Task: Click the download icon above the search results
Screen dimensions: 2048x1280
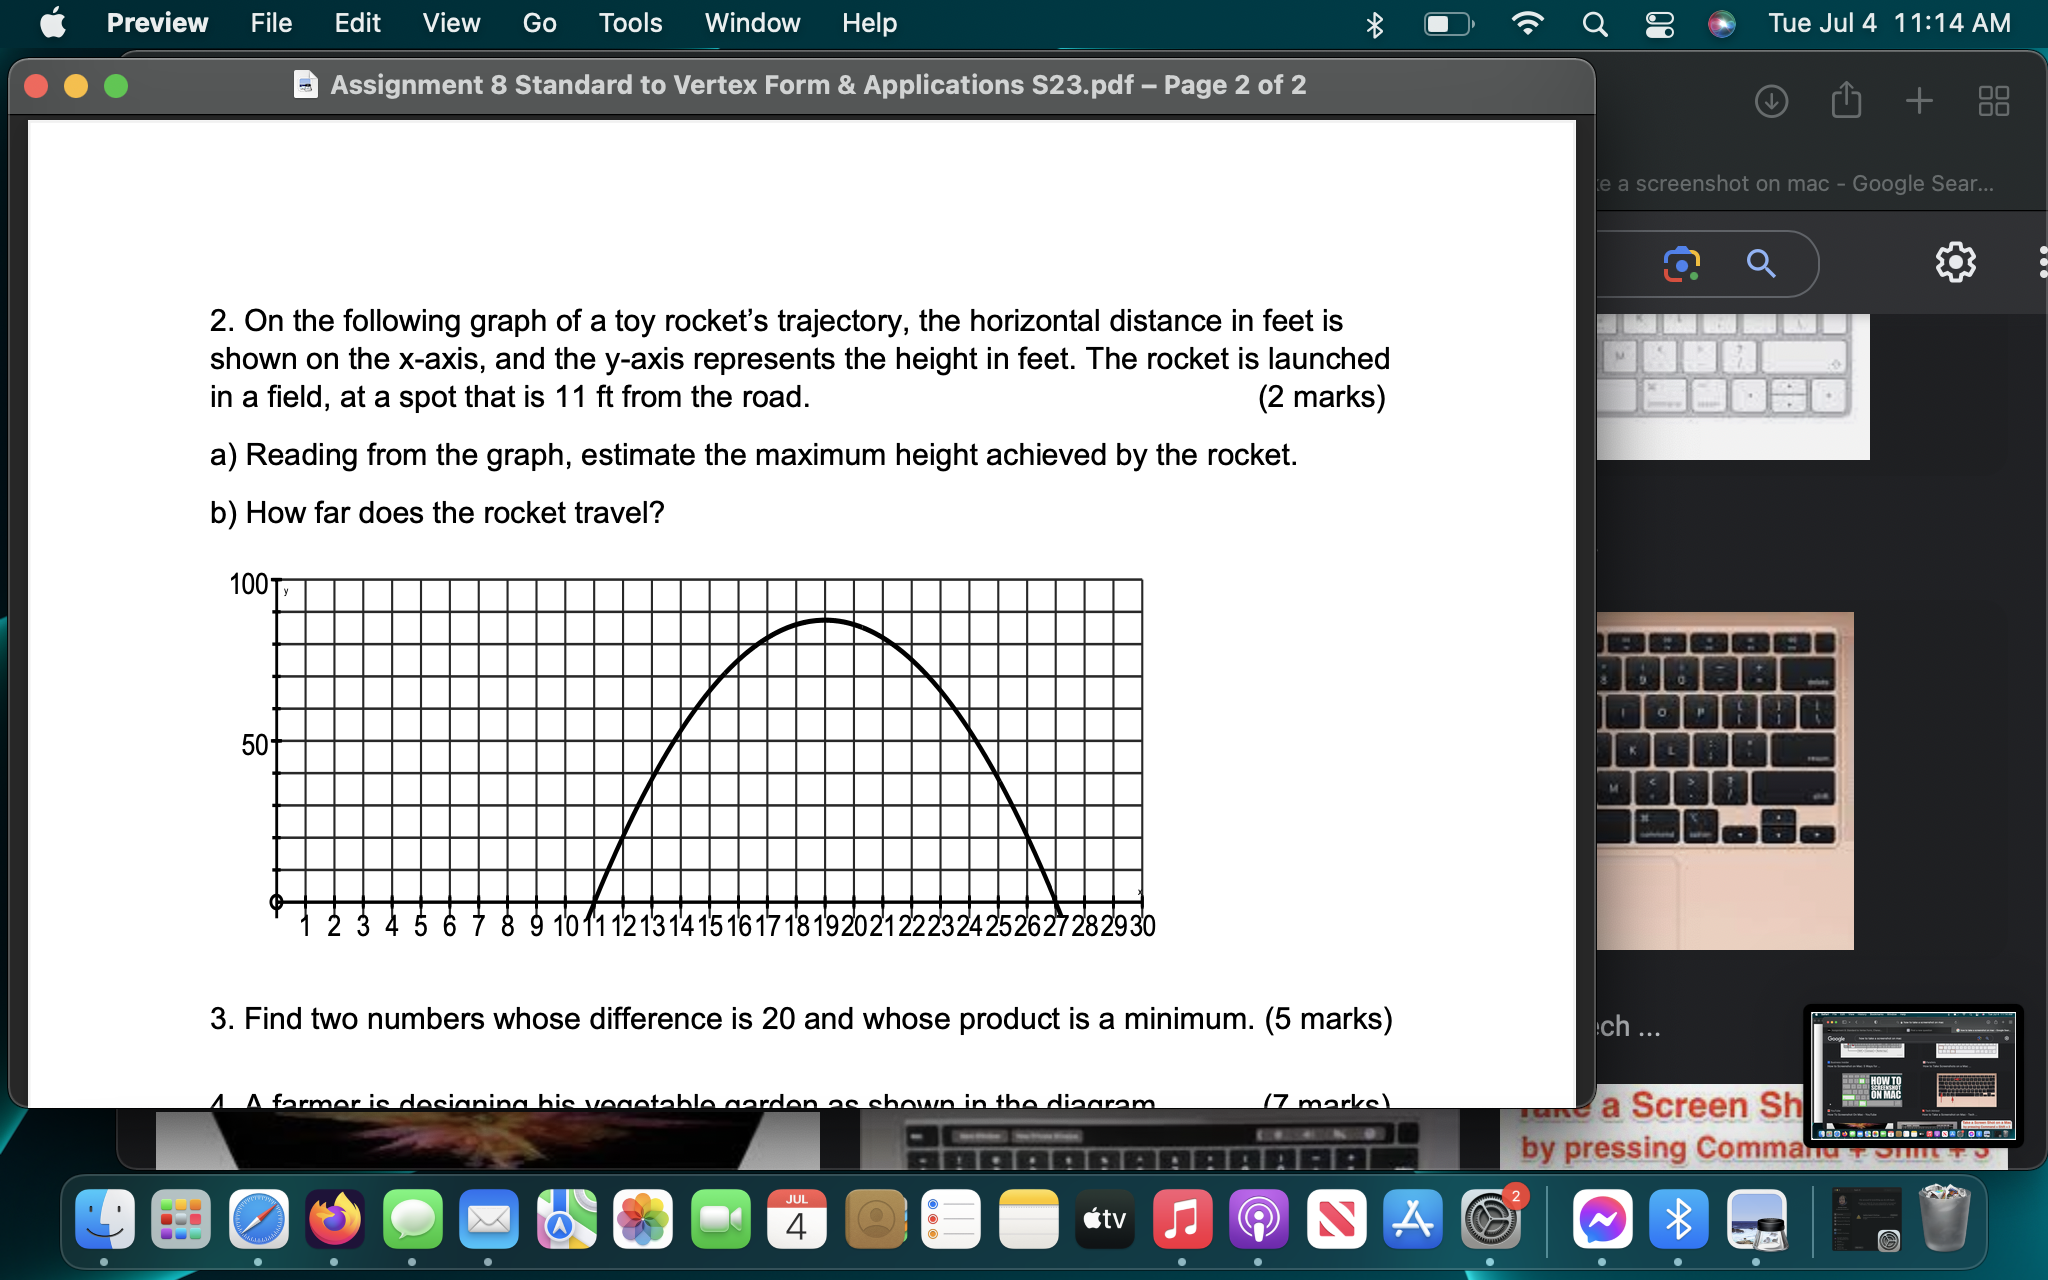Action: (x=1772, y=99)
